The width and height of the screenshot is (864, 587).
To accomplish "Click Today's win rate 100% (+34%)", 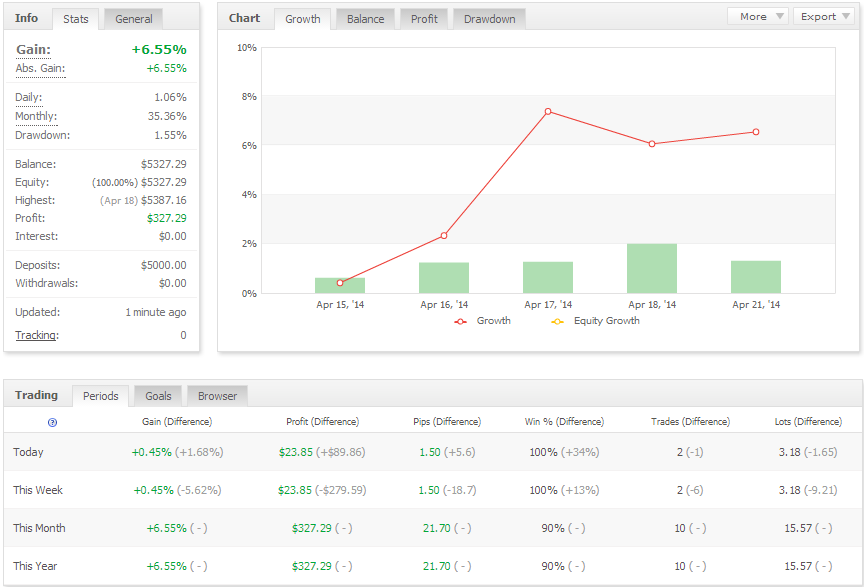I will tap(564, 453).
